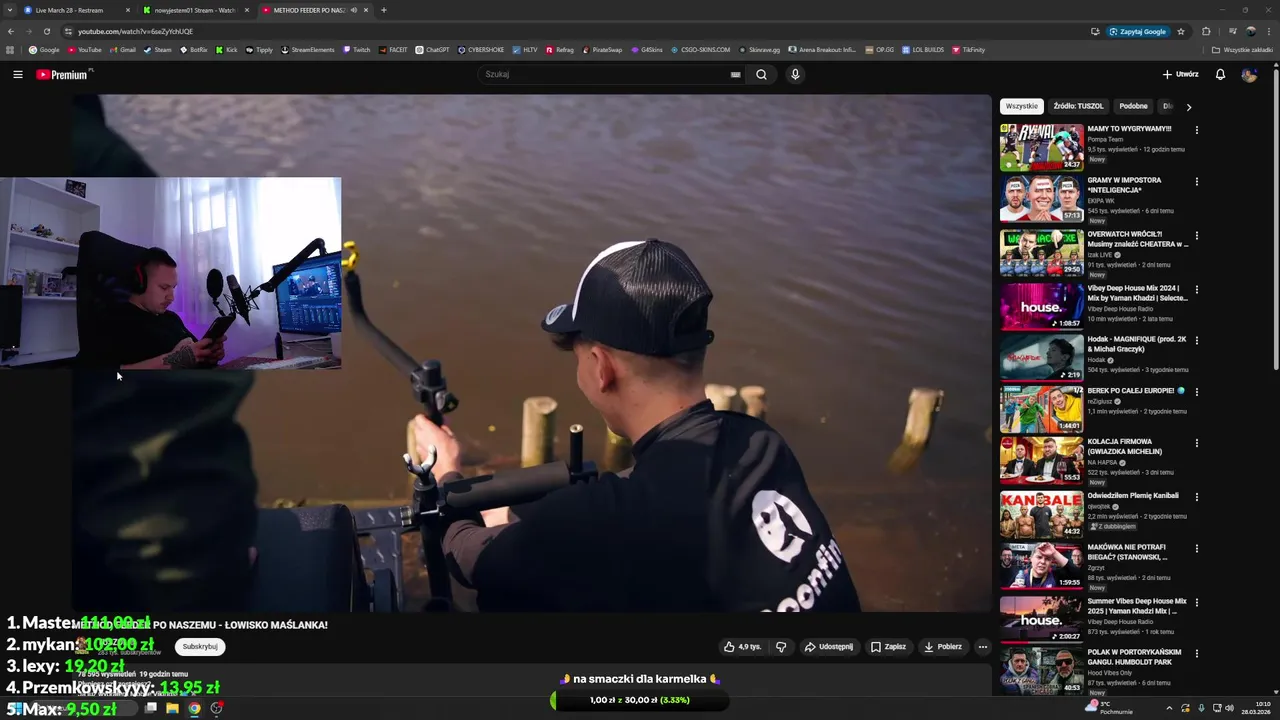Screen dimensions: 1280x720
Task: Open taskbar volume control
Action: click(1229, 708)
